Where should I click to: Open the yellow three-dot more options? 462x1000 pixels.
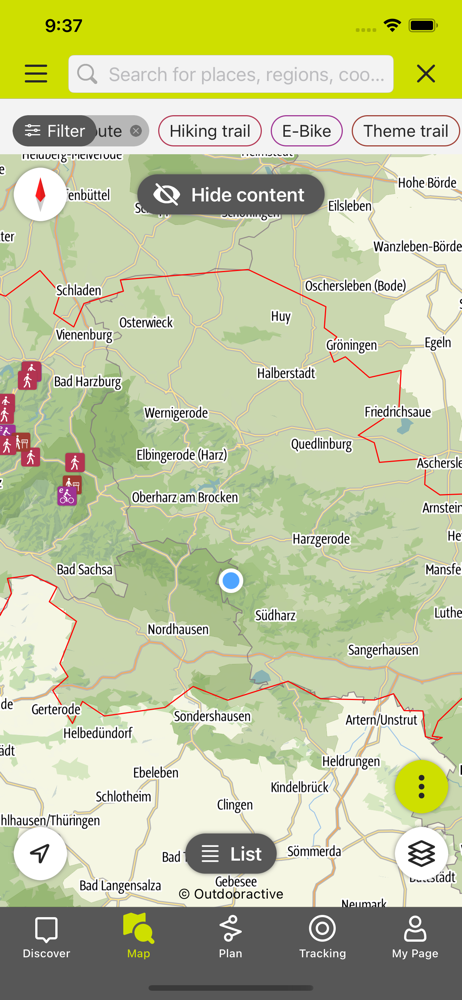click(421, 787)
